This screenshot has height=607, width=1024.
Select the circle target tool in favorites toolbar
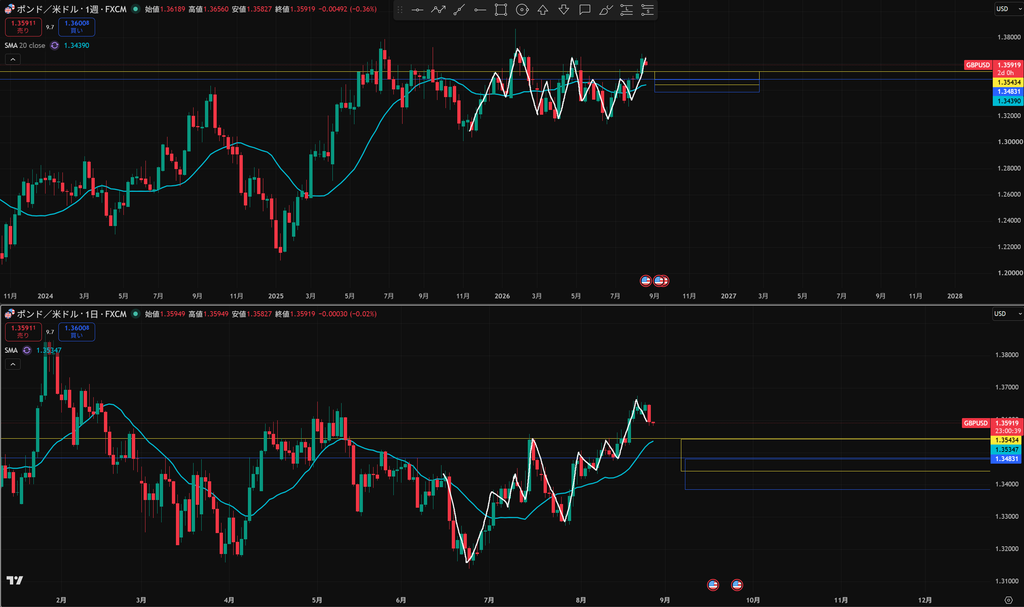(x=522, y=10)
